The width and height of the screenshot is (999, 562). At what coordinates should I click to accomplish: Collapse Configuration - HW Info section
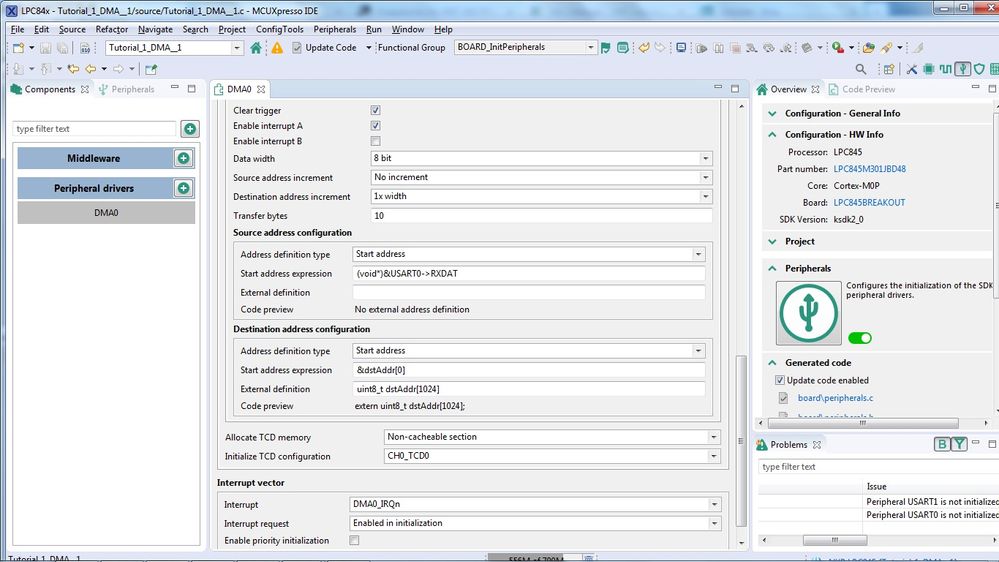(x=772, y=134)
